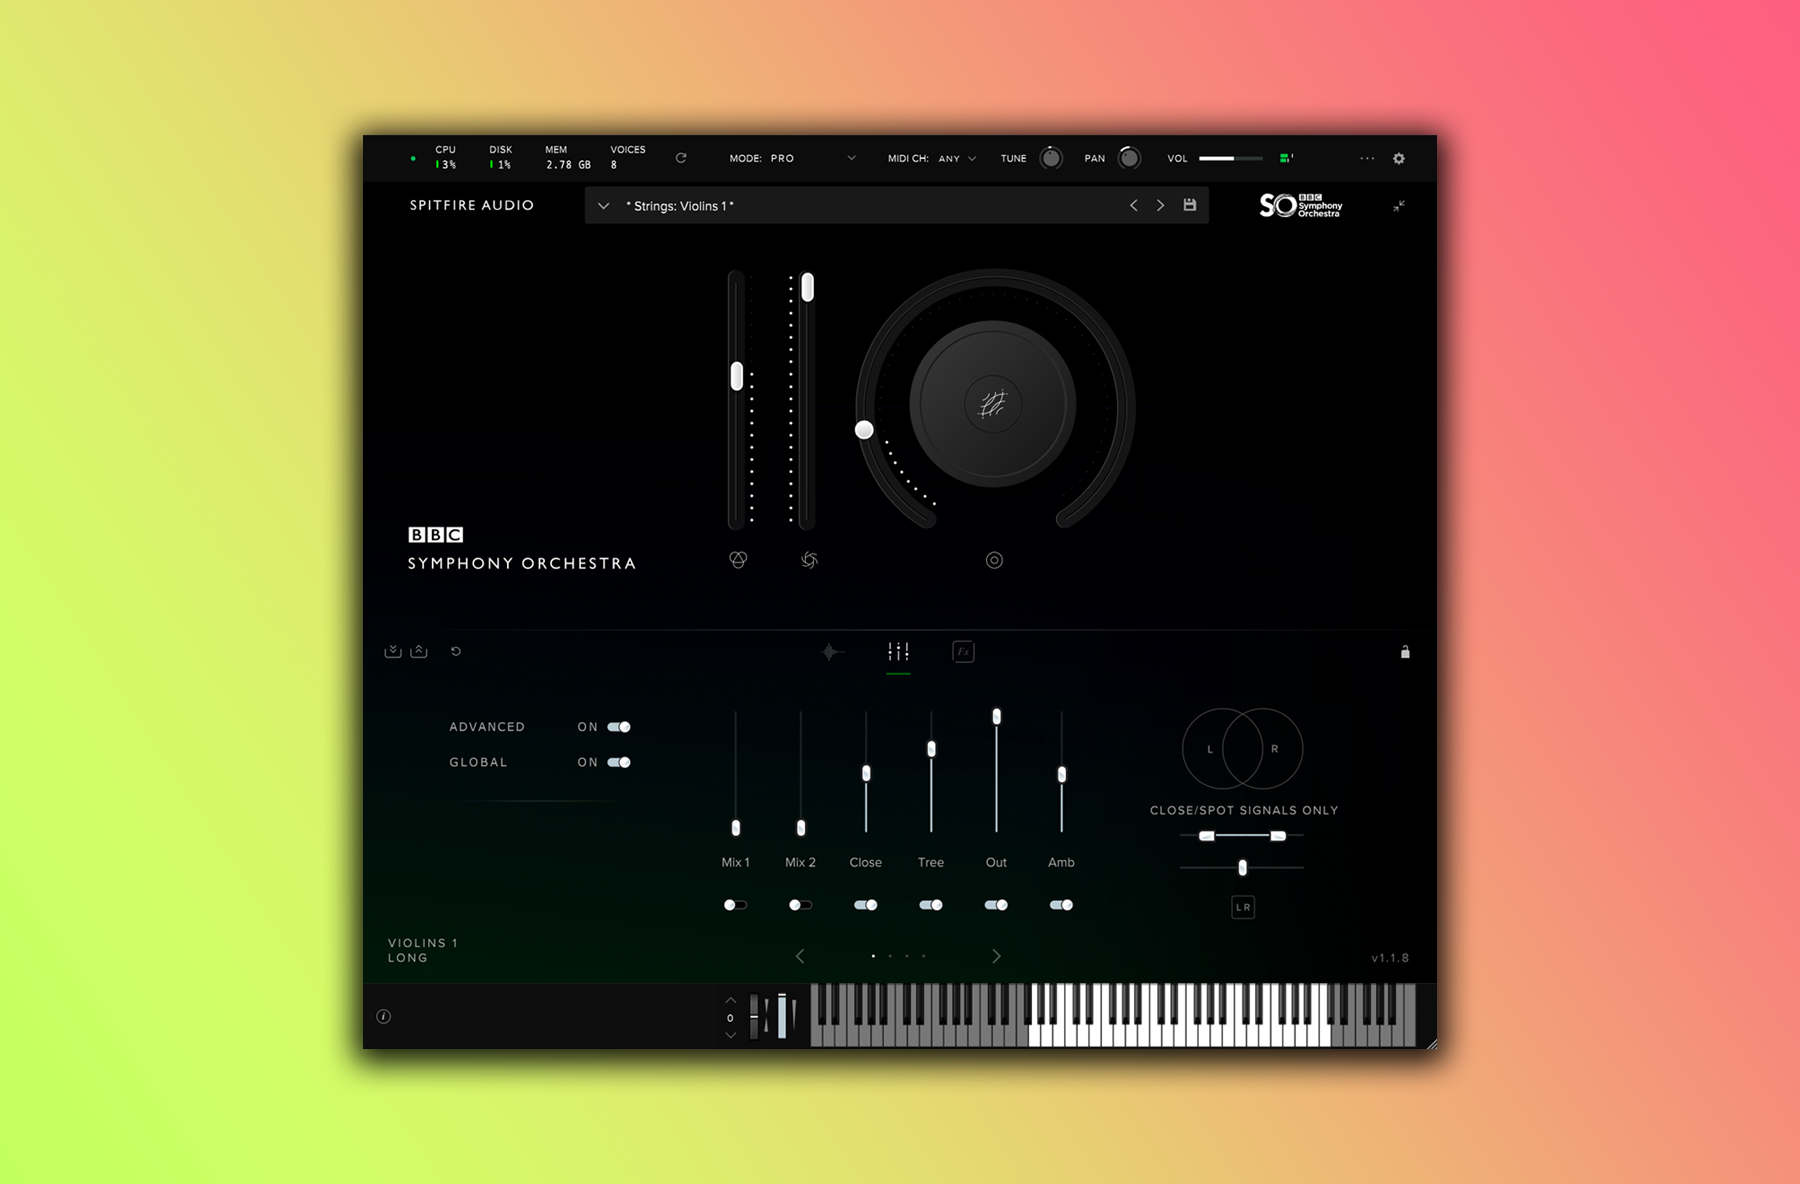Click the TUNE knob
The height and width of the screenshot is (1184, 1800).
click(1051, 158)
